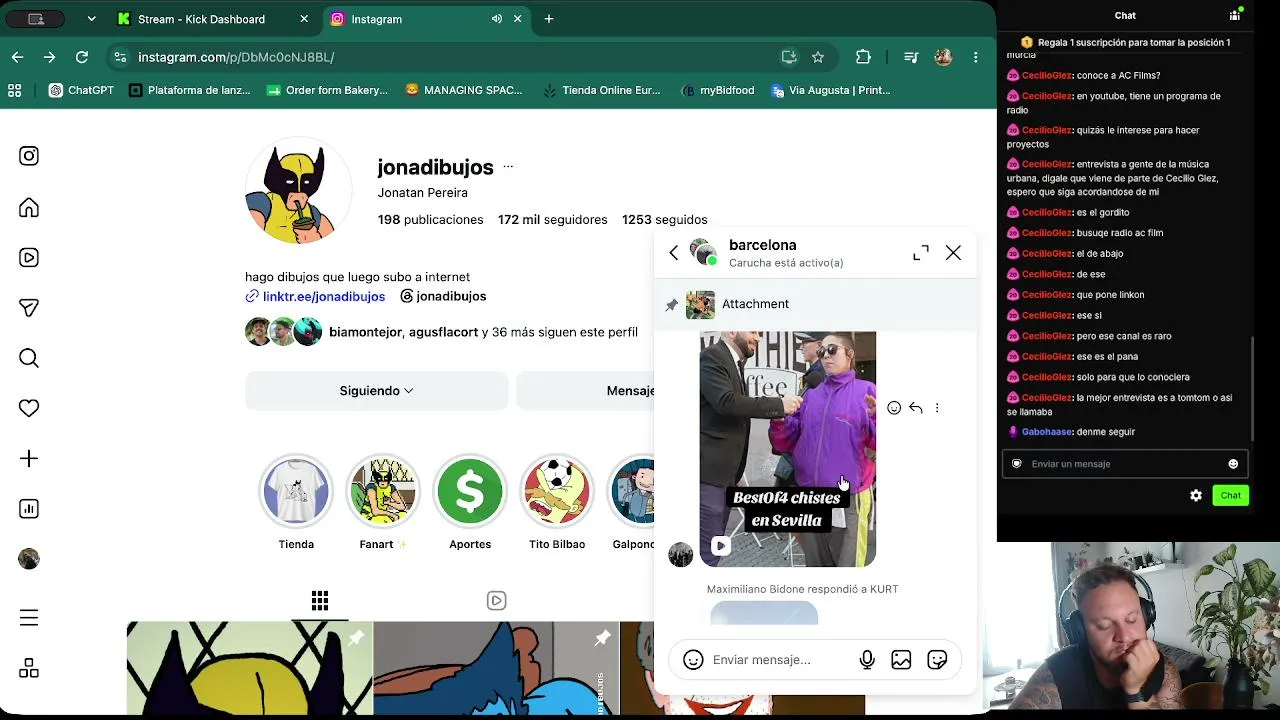Select the Reels tab on profile

[496, 600]
